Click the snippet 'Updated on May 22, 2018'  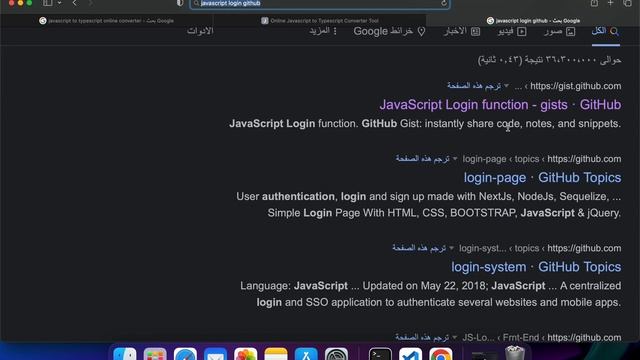[425, 286]
